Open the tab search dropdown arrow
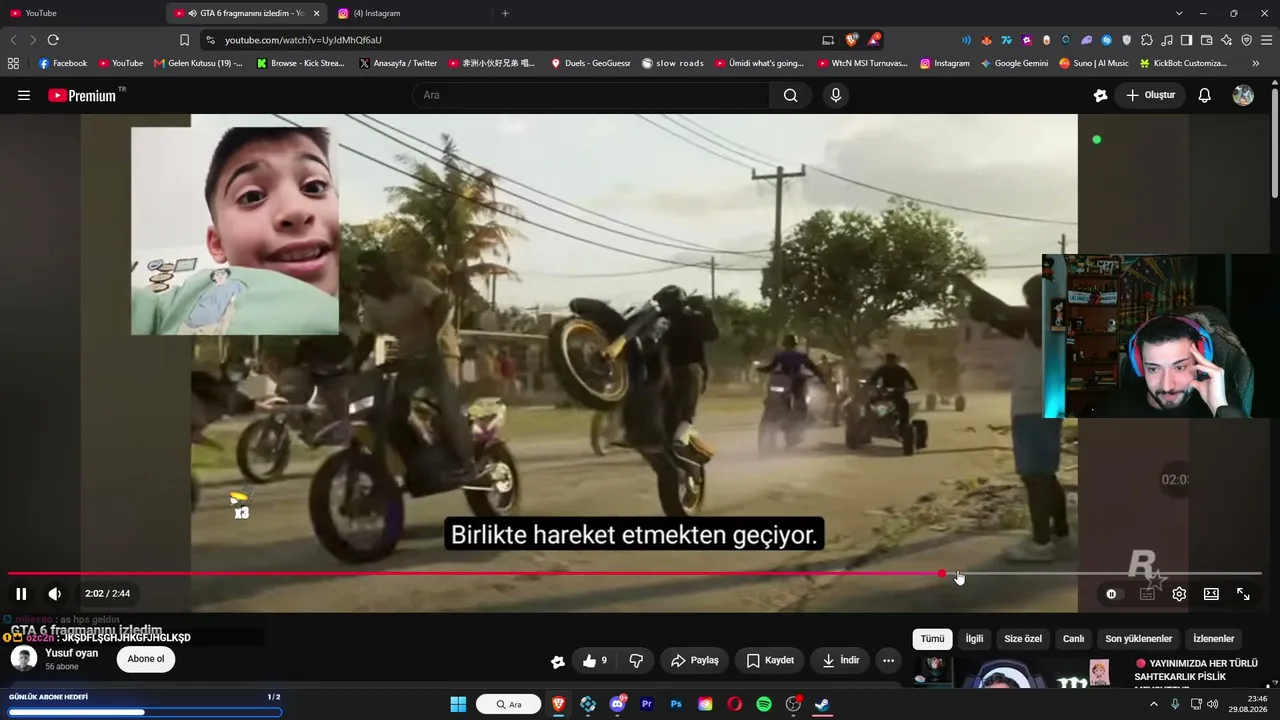The width and height of the screenshot is (1280, 720). tap(1179, 13)
